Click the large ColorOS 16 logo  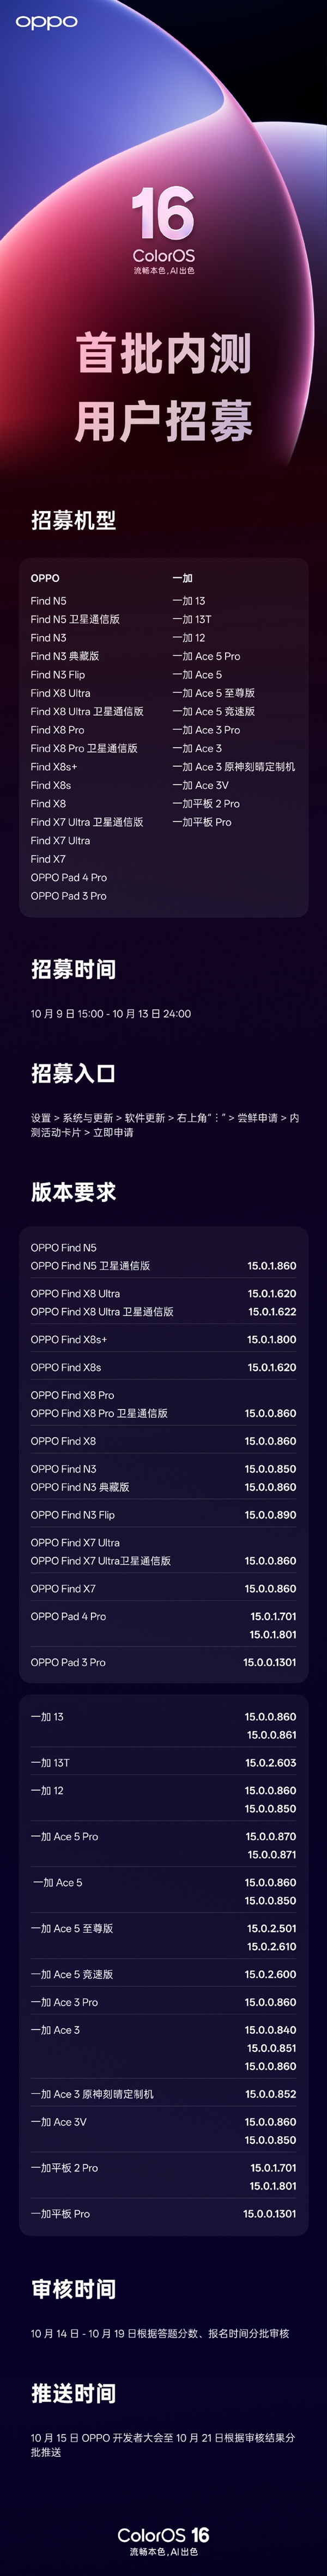163,229
